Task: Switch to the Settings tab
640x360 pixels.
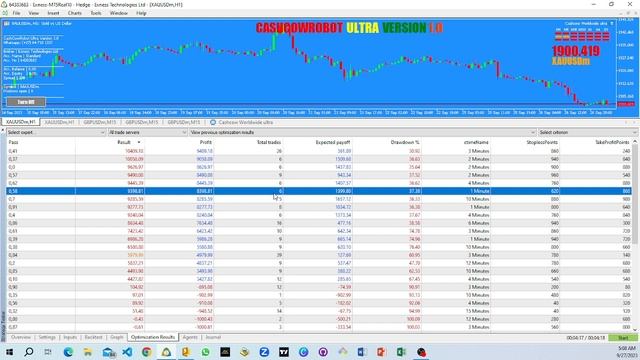Action: 47,337
